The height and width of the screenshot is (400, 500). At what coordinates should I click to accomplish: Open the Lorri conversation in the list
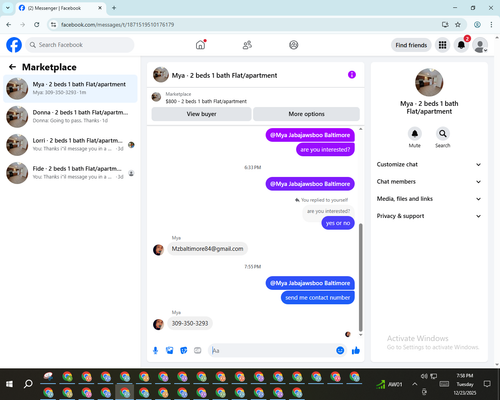point(70,145)
